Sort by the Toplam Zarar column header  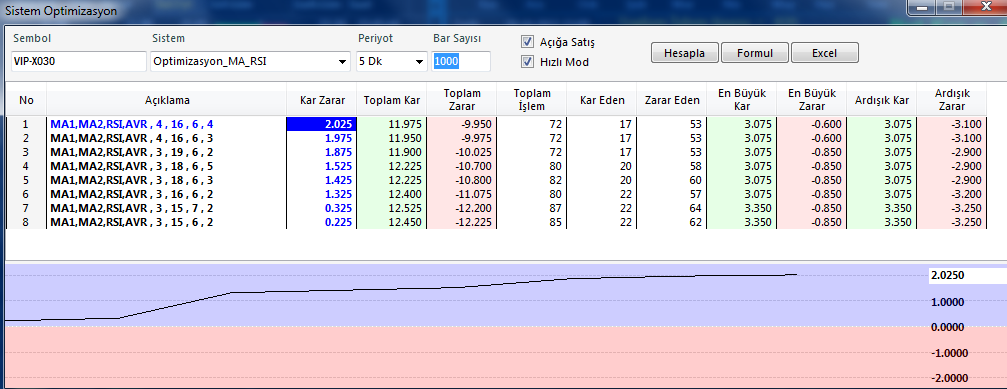[462, 99]
